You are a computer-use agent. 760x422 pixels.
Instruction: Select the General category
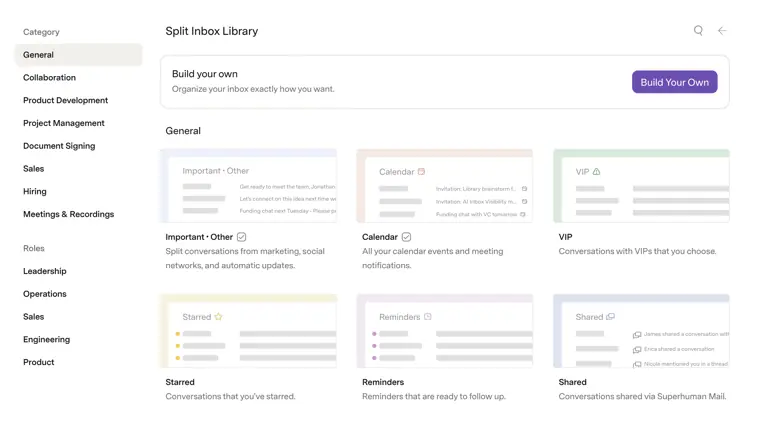tap(79, 55)
